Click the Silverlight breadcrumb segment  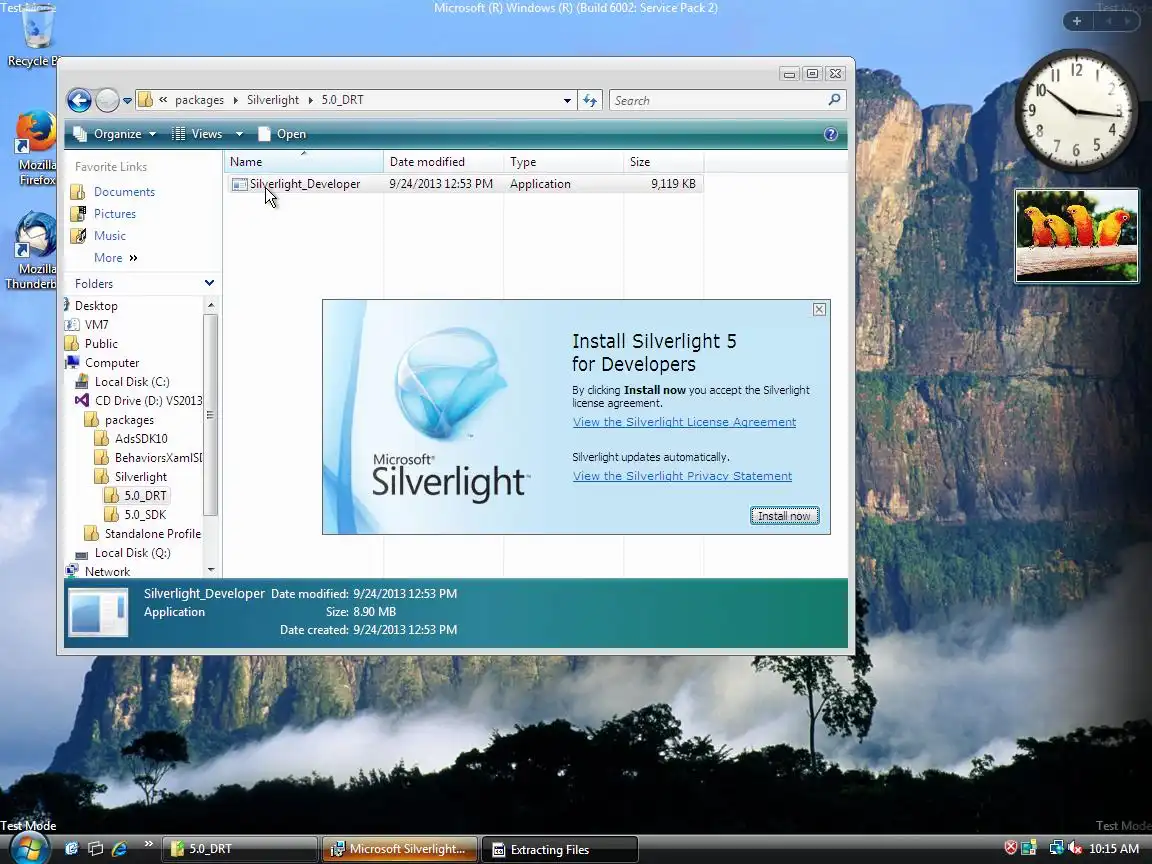click(273, 100)
